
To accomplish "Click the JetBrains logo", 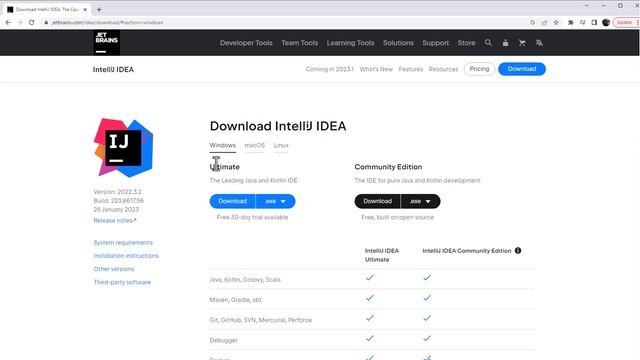I will [107, 42].
